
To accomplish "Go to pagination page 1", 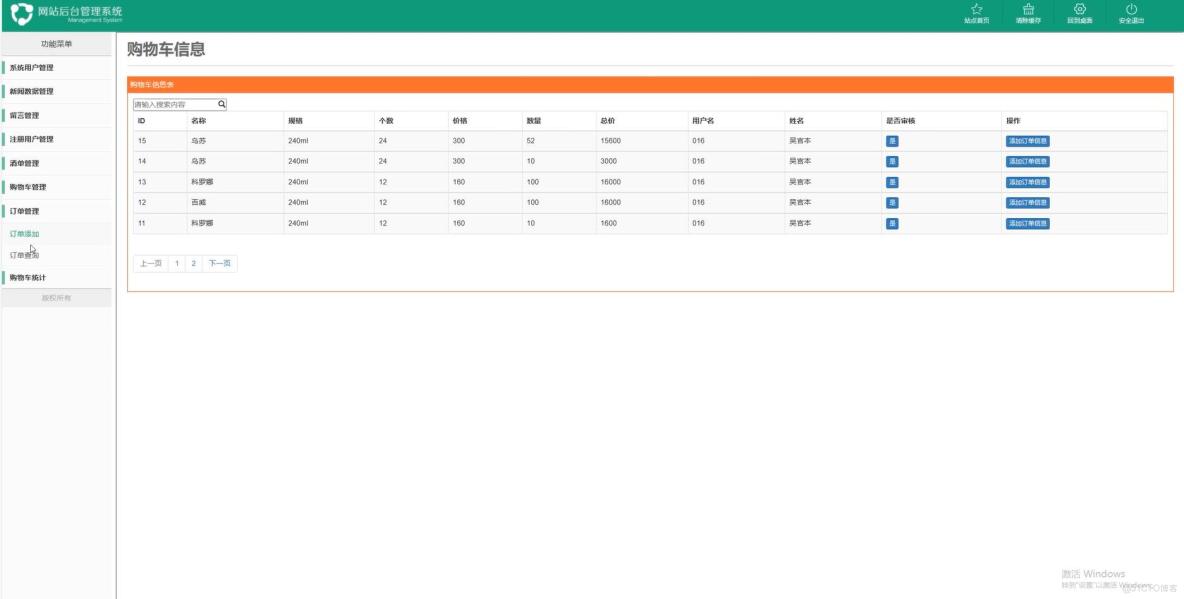I will pos(177,264).
